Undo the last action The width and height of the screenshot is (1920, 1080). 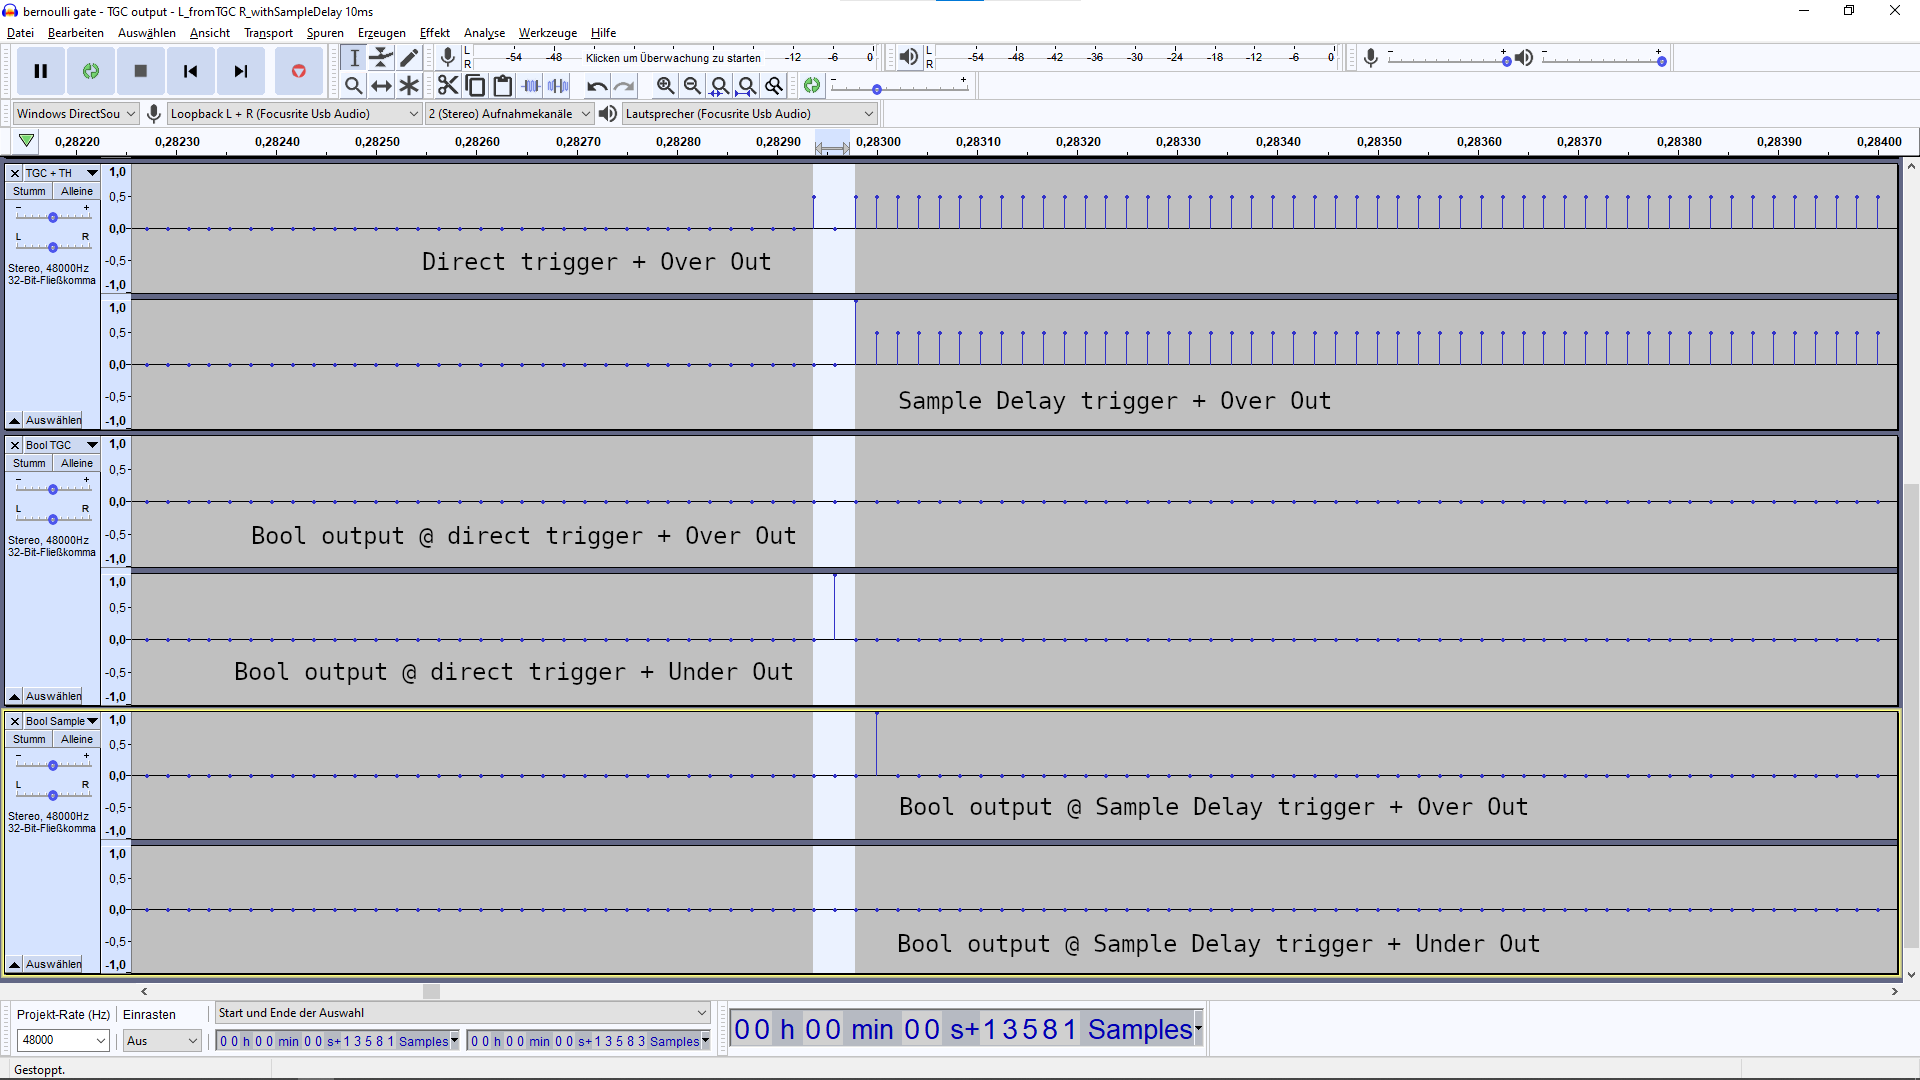pyautogui.click(x=597, y=85)
